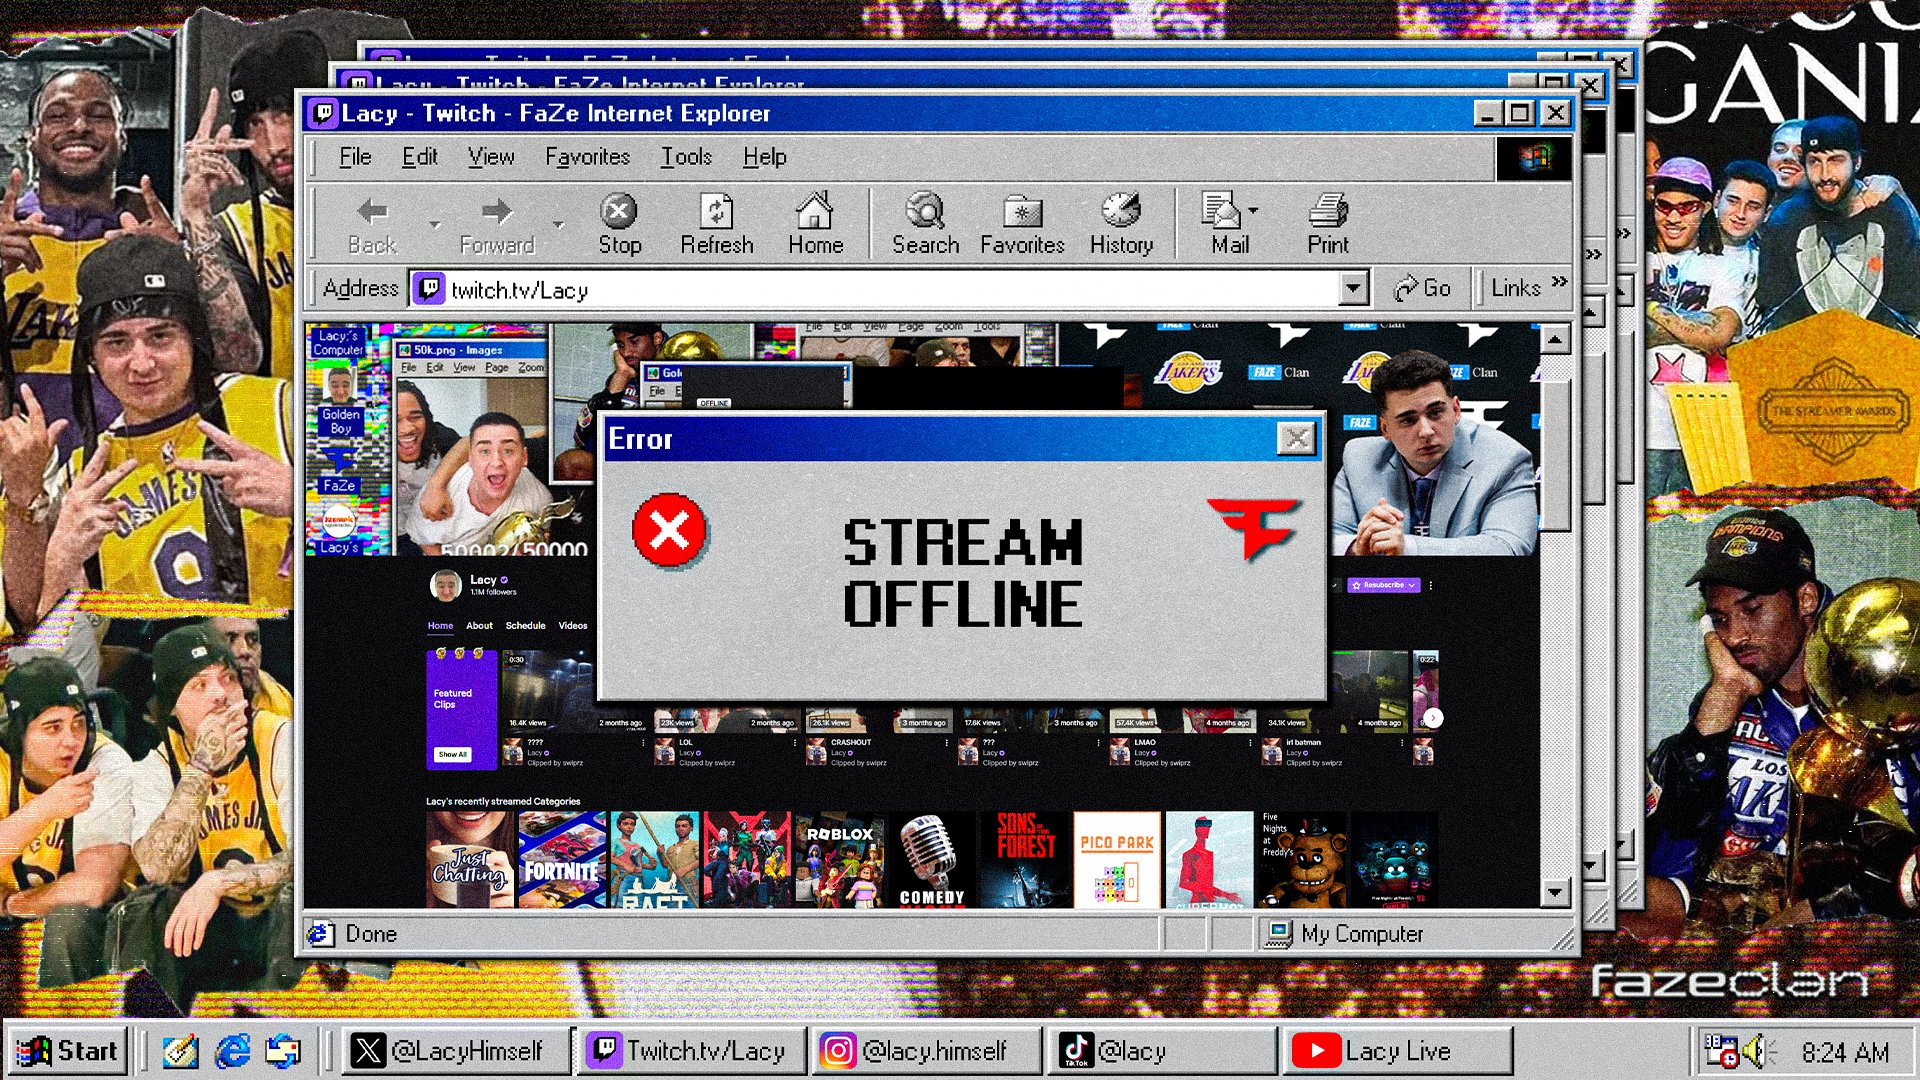Open the @lacy.himself Instagram taskbar button

pyautogui.click(x=927, y=1051)
